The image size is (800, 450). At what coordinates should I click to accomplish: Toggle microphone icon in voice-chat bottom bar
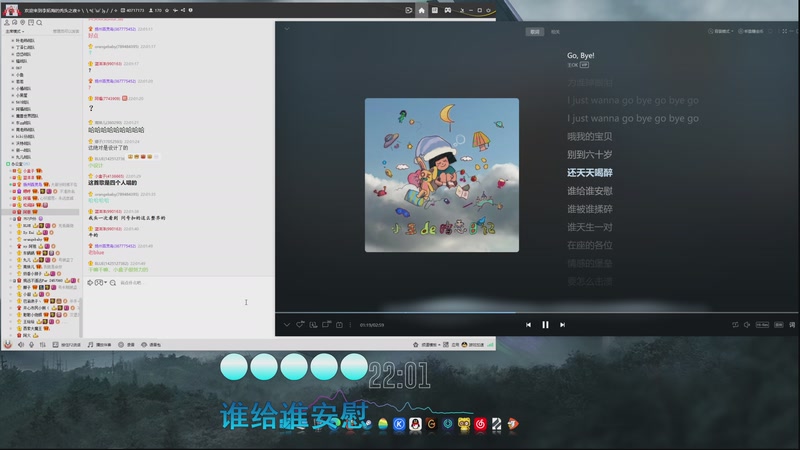(x=32, y=345)
